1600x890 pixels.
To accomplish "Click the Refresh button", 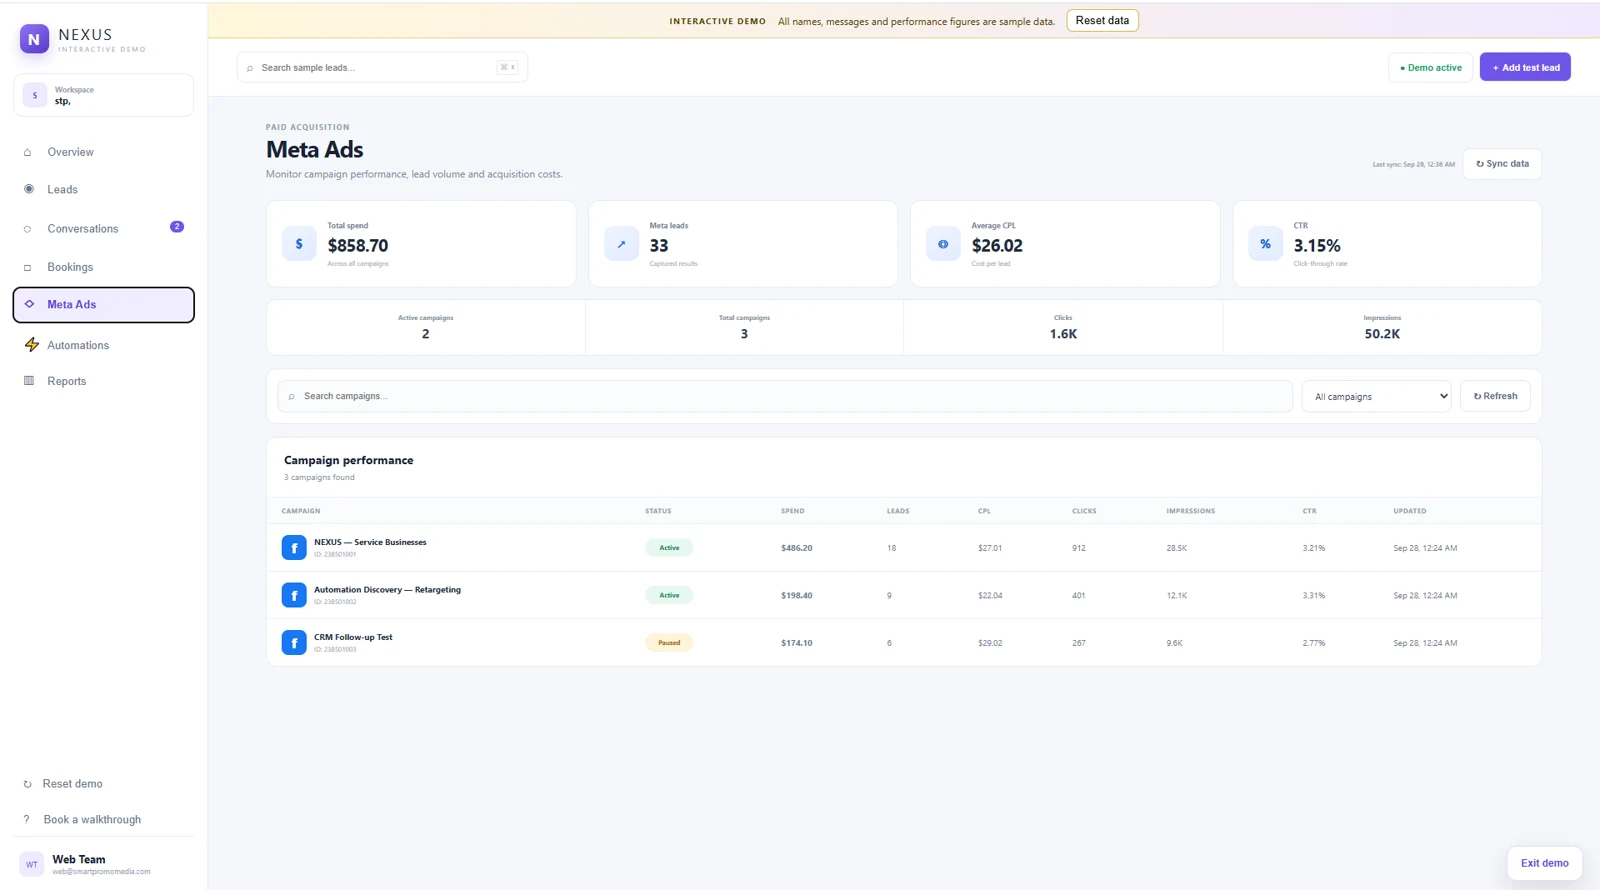I will [1495, 396].
